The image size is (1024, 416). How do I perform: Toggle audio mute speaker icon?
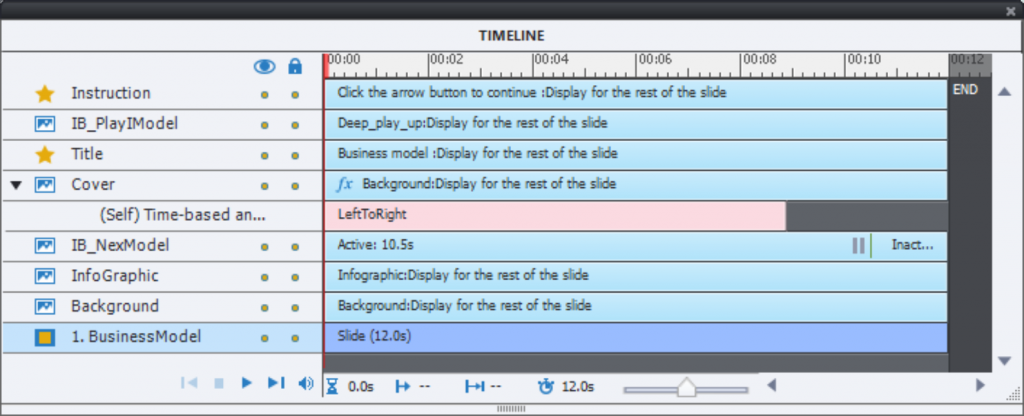click(305, 384)
